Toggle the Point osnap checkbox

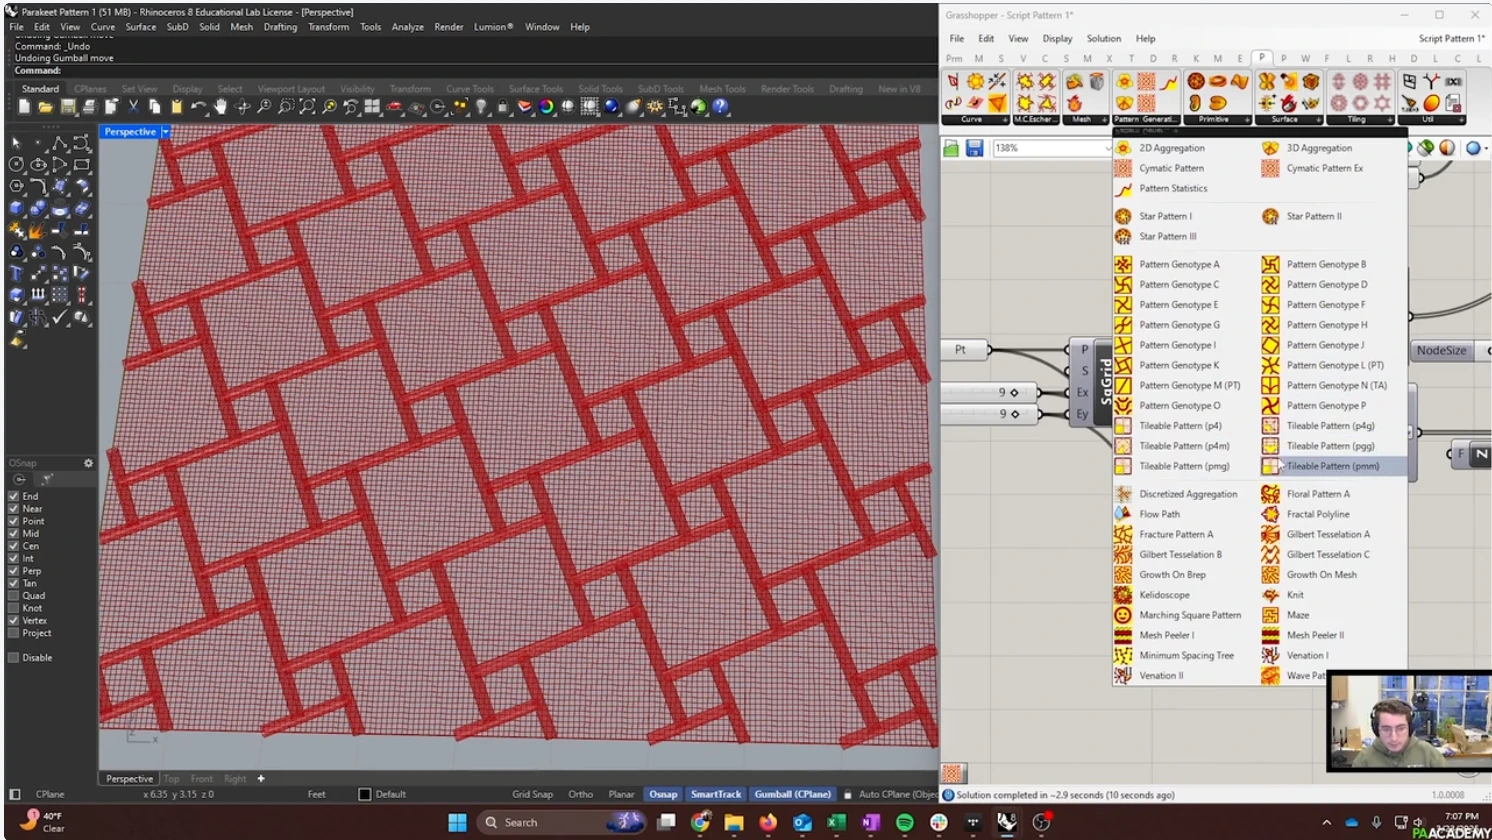[13, 521]
